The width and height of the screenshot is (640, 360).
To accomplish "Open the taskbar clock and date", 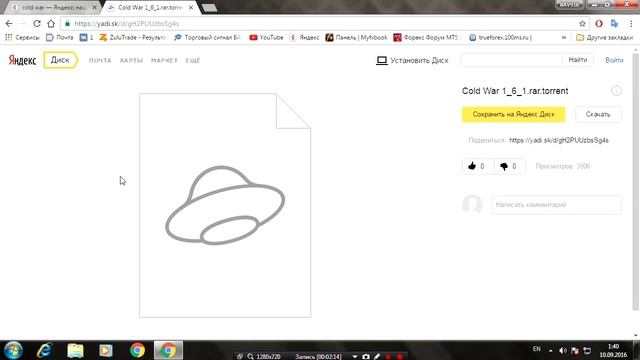I will [x=613, y=350].
